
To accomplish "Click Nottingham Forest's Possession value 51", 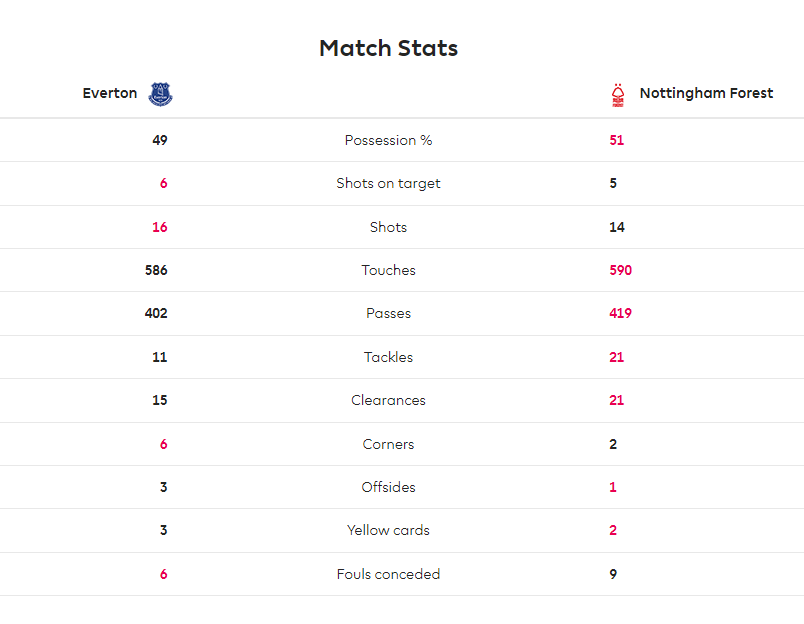I will (x=616, y=140).
